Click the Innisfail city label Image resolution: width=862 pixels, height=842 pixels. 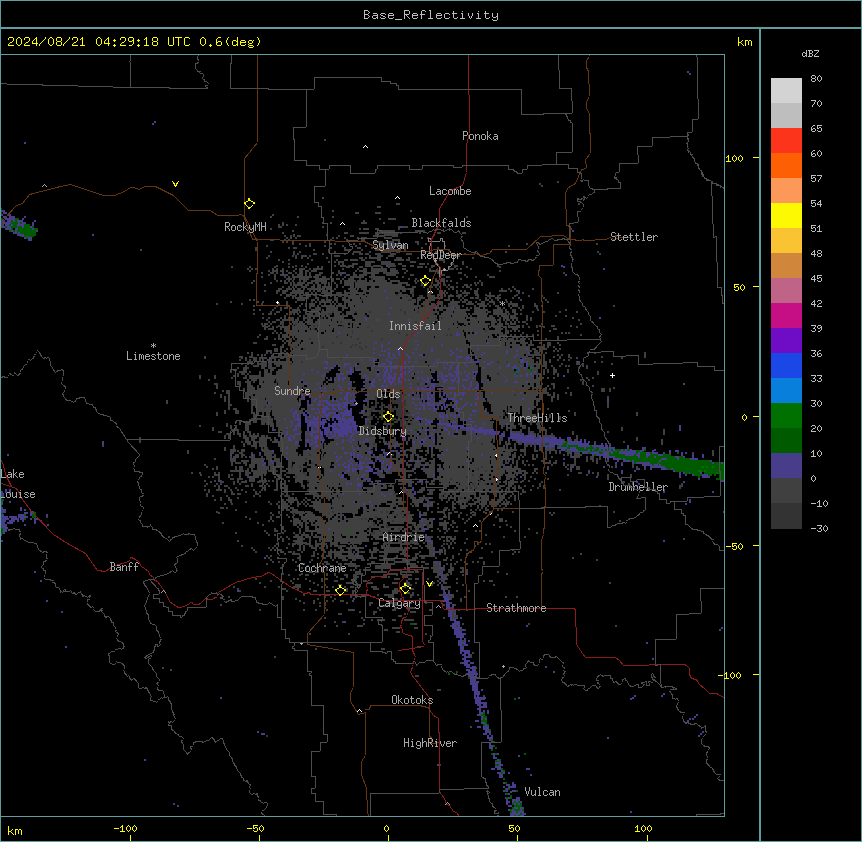(415, 326)
